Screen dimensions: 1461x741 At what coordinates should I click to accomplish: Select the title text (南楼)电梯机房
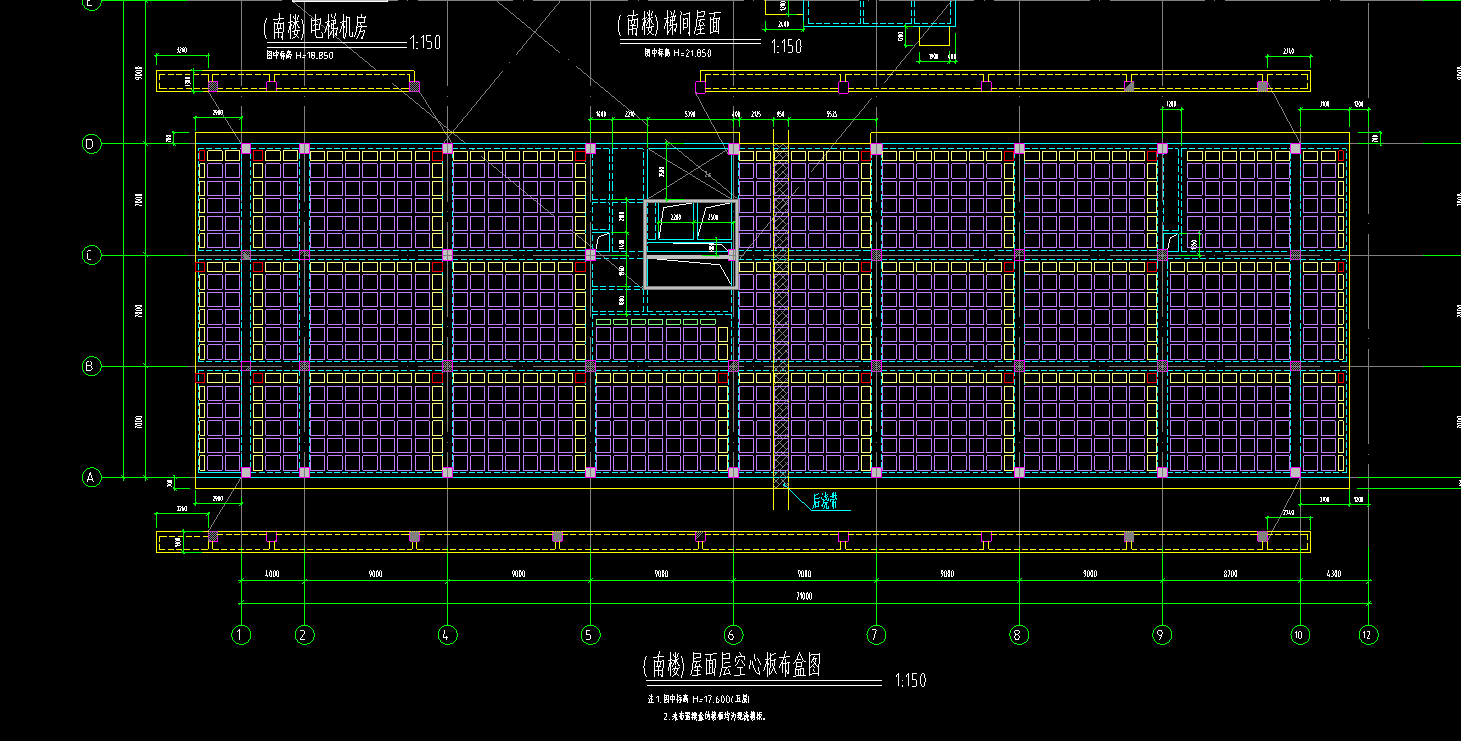[316, 28]
